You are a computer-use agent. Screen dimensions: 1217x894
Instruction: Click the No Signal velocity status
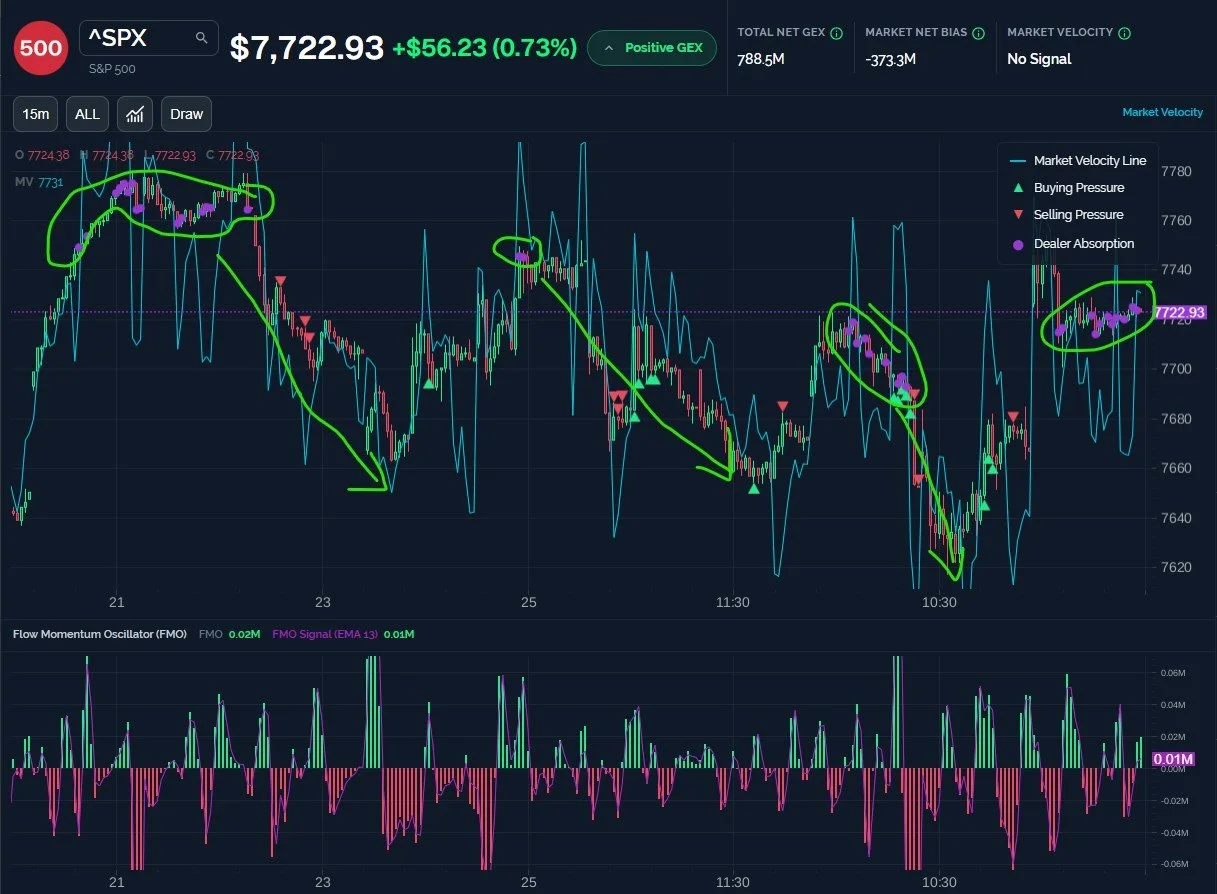pyautogui.click(x=1039, y=59)
